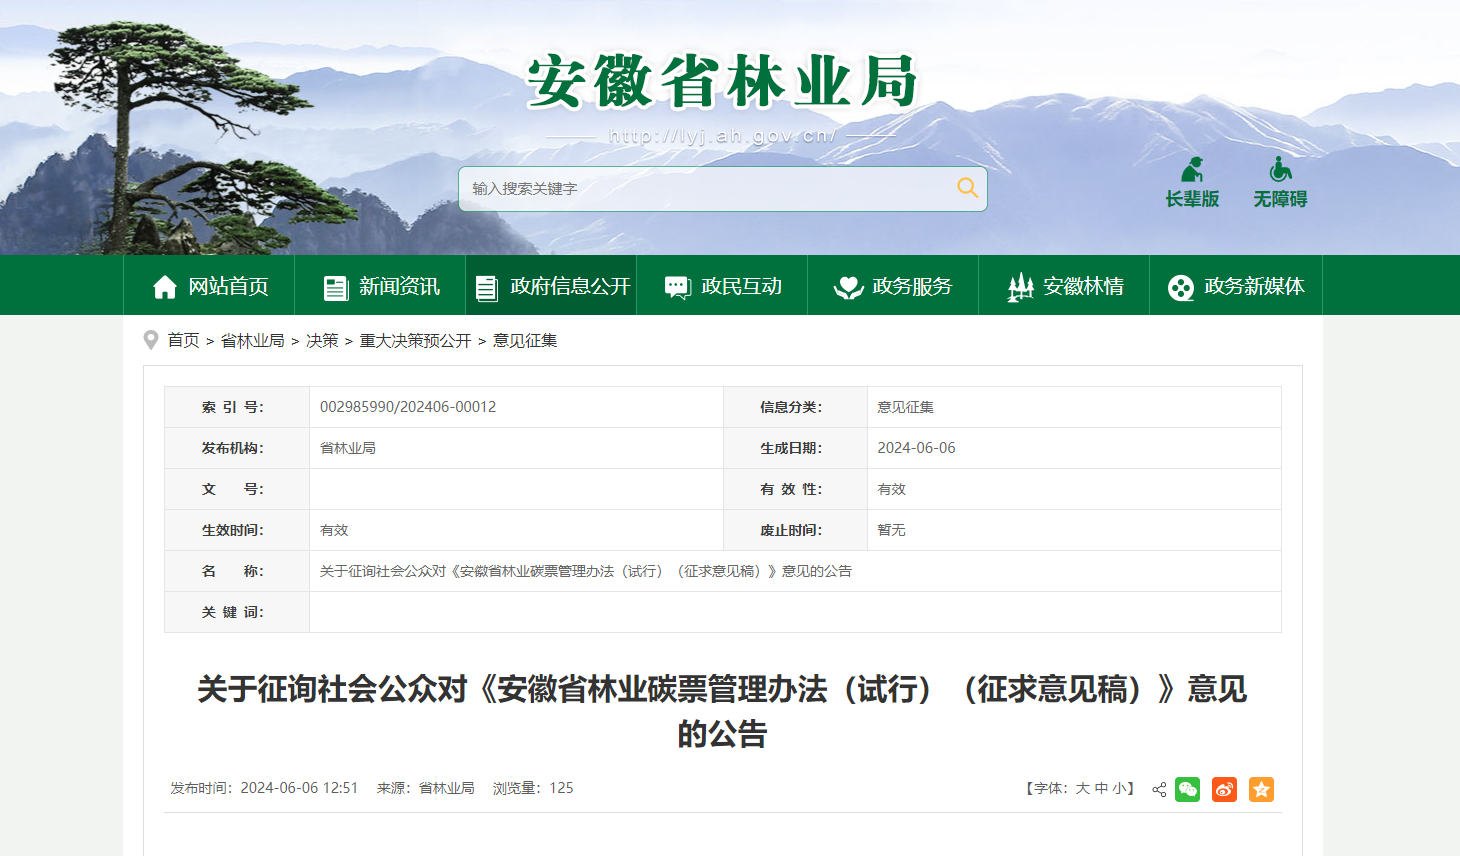The width and height of the screenshot is (1460, 856).
Task: Share the article via WeChat icon
Action: click(1187, 789)
